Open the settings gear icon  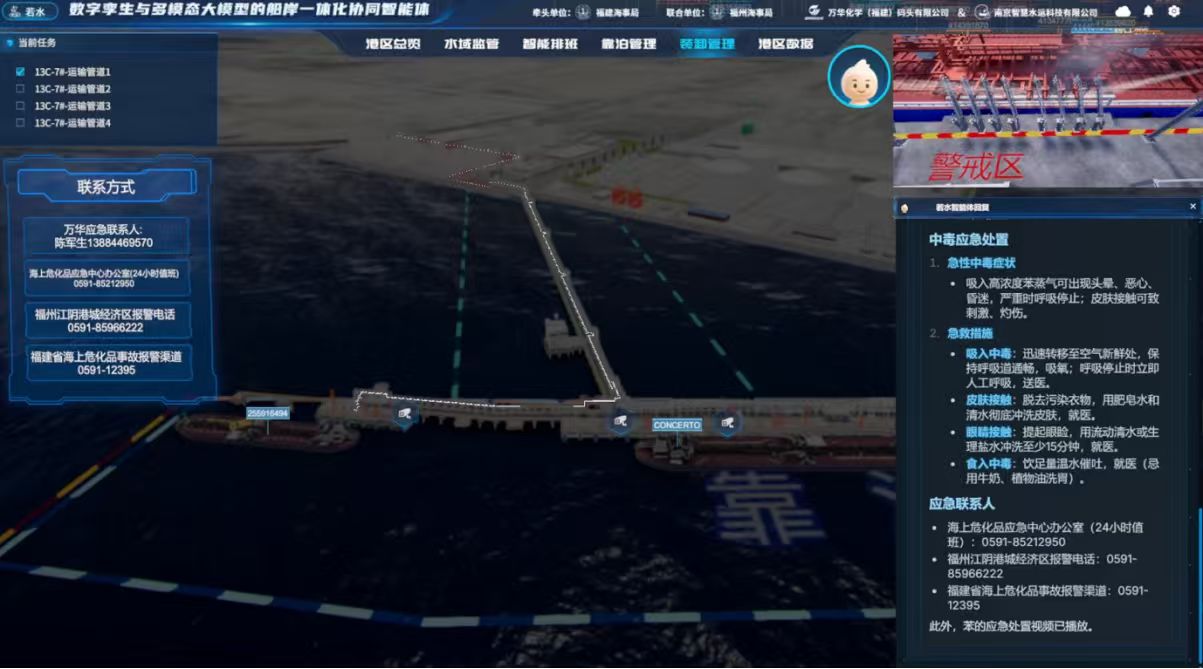(1174, 12)
